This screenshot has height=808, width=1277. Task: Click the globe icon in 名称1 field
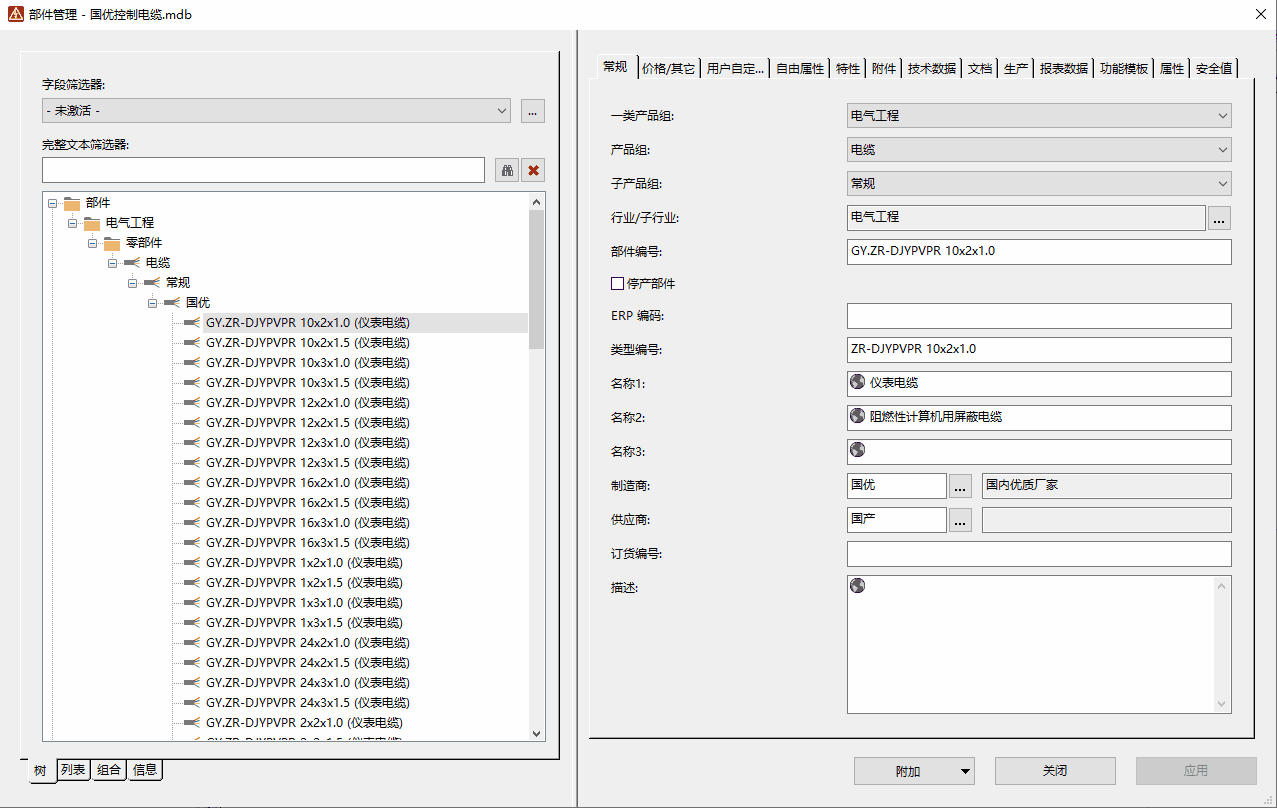857,382
